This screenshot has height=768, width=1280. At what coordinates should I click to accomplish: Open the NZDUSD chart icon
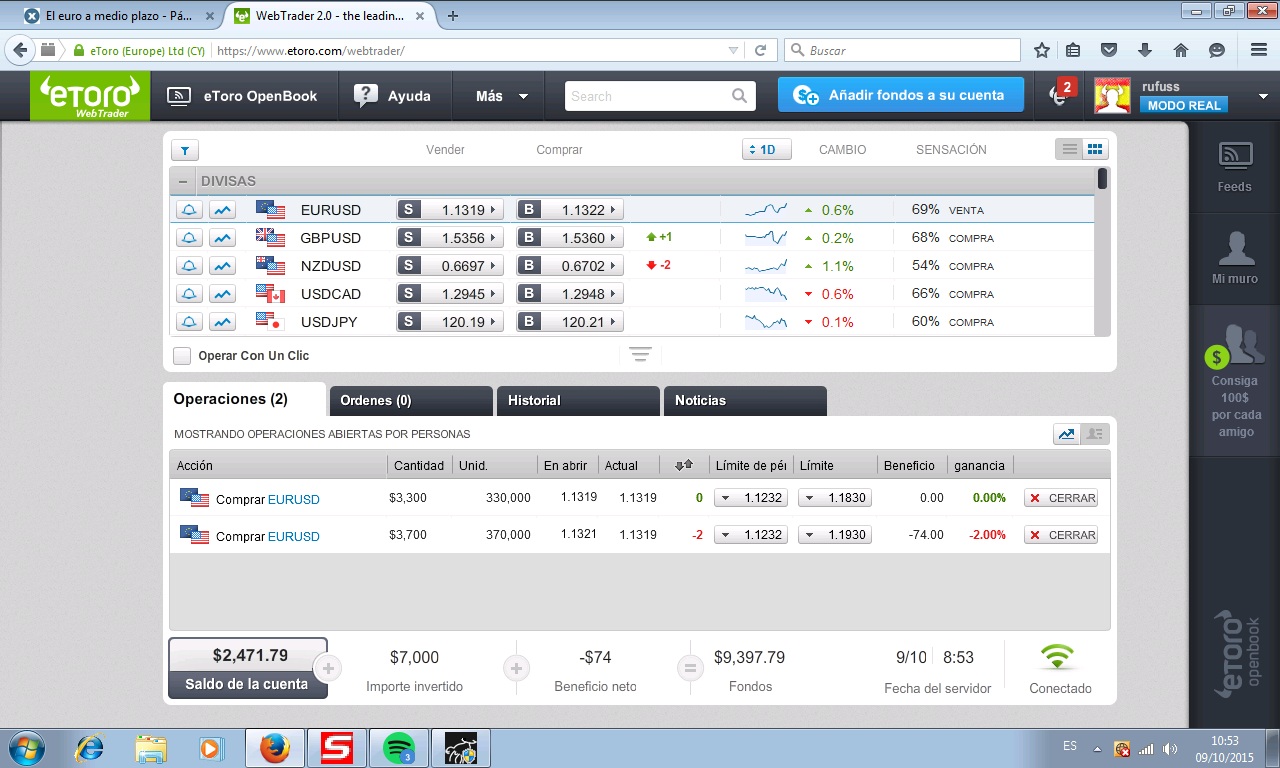tap(222, 266)
